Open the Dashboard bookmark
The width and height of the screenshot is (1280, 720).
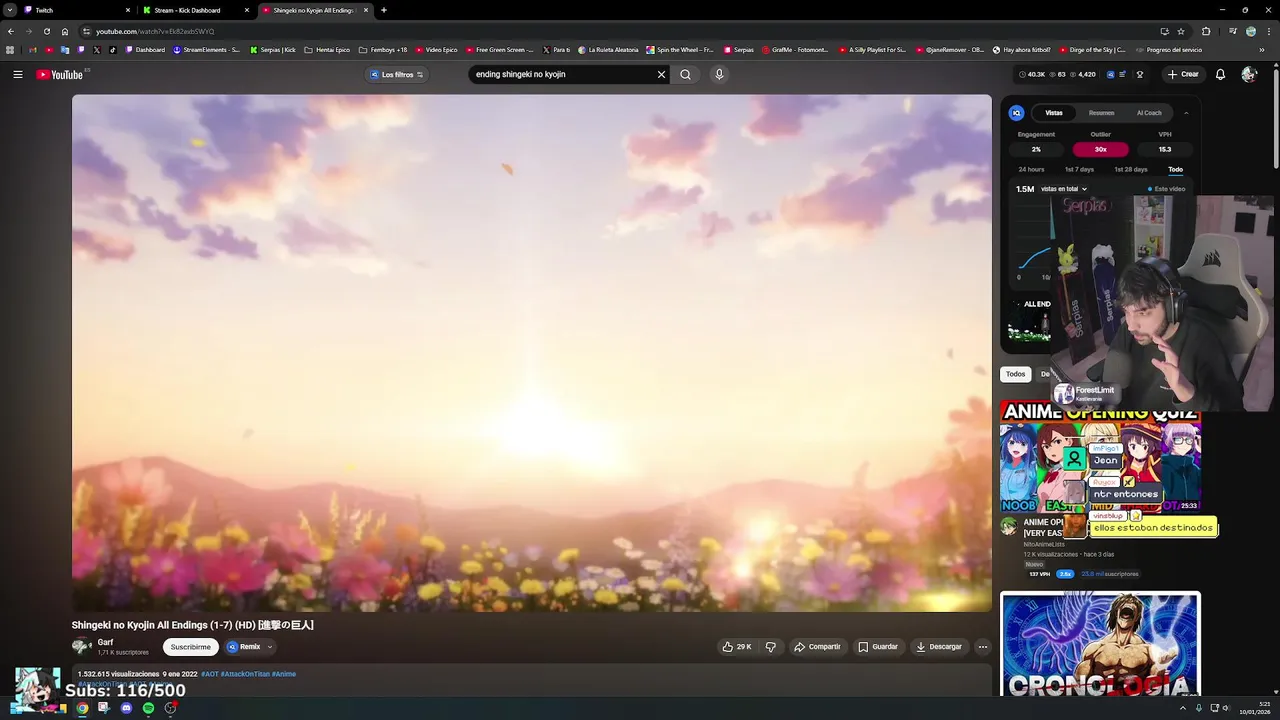(145, 49)
